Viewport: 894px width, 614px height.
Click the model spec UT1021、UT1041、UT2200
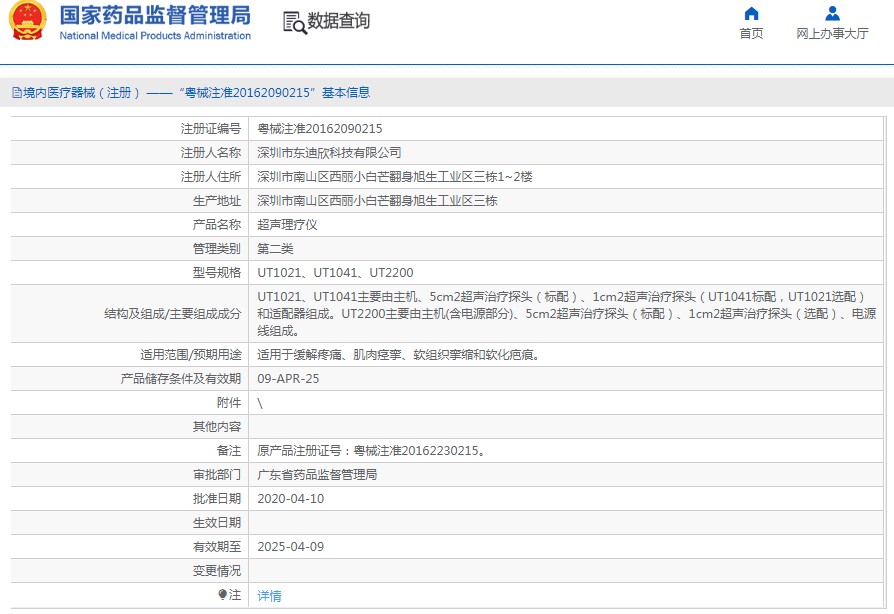pos(335,273)
